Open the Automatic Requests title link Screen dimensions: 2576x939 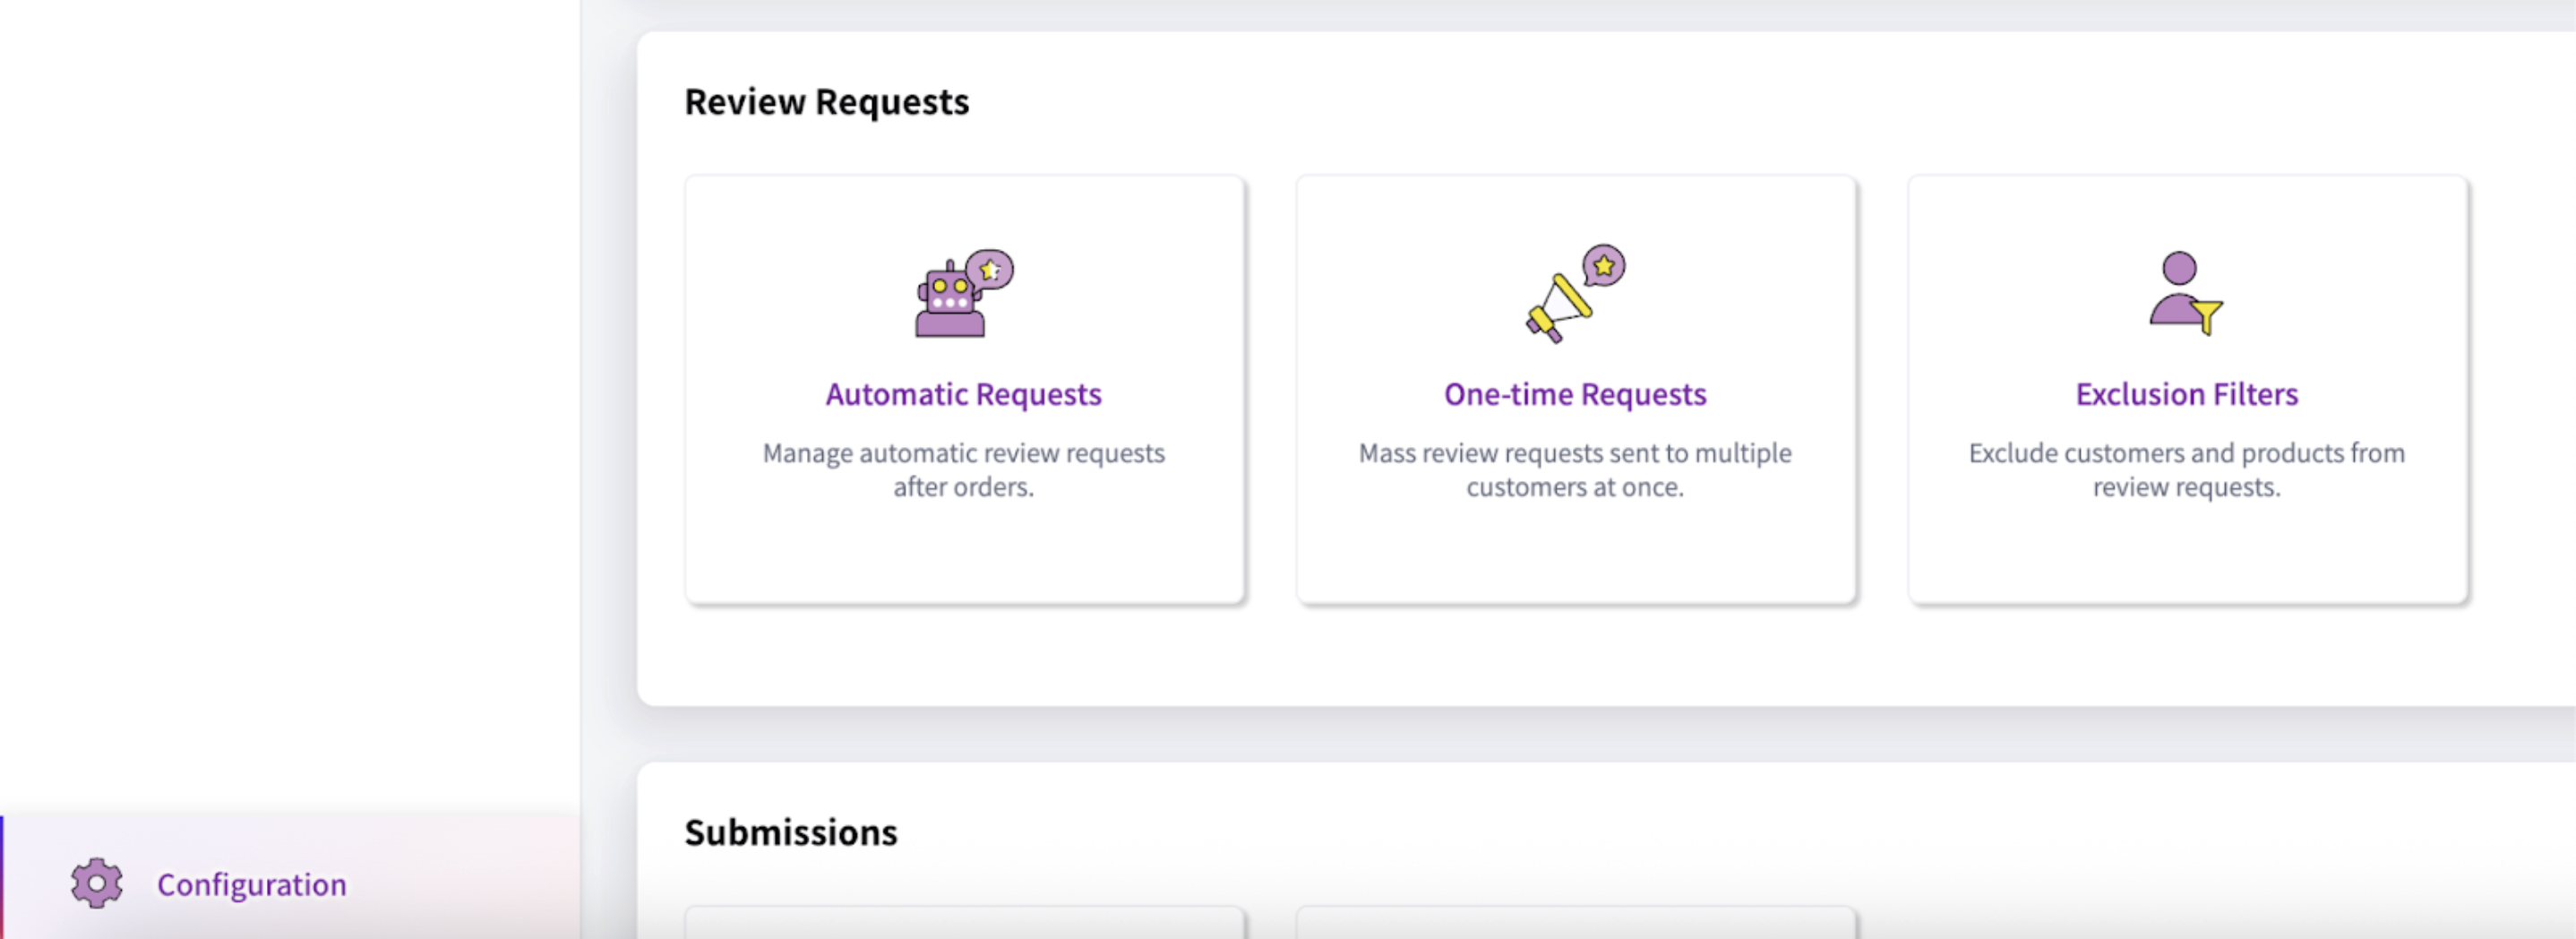(963, 394)
